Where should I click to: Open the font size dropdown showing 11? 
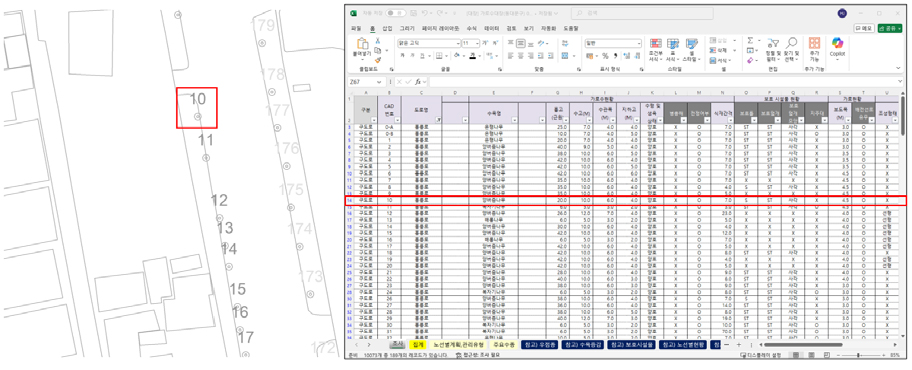478,43
